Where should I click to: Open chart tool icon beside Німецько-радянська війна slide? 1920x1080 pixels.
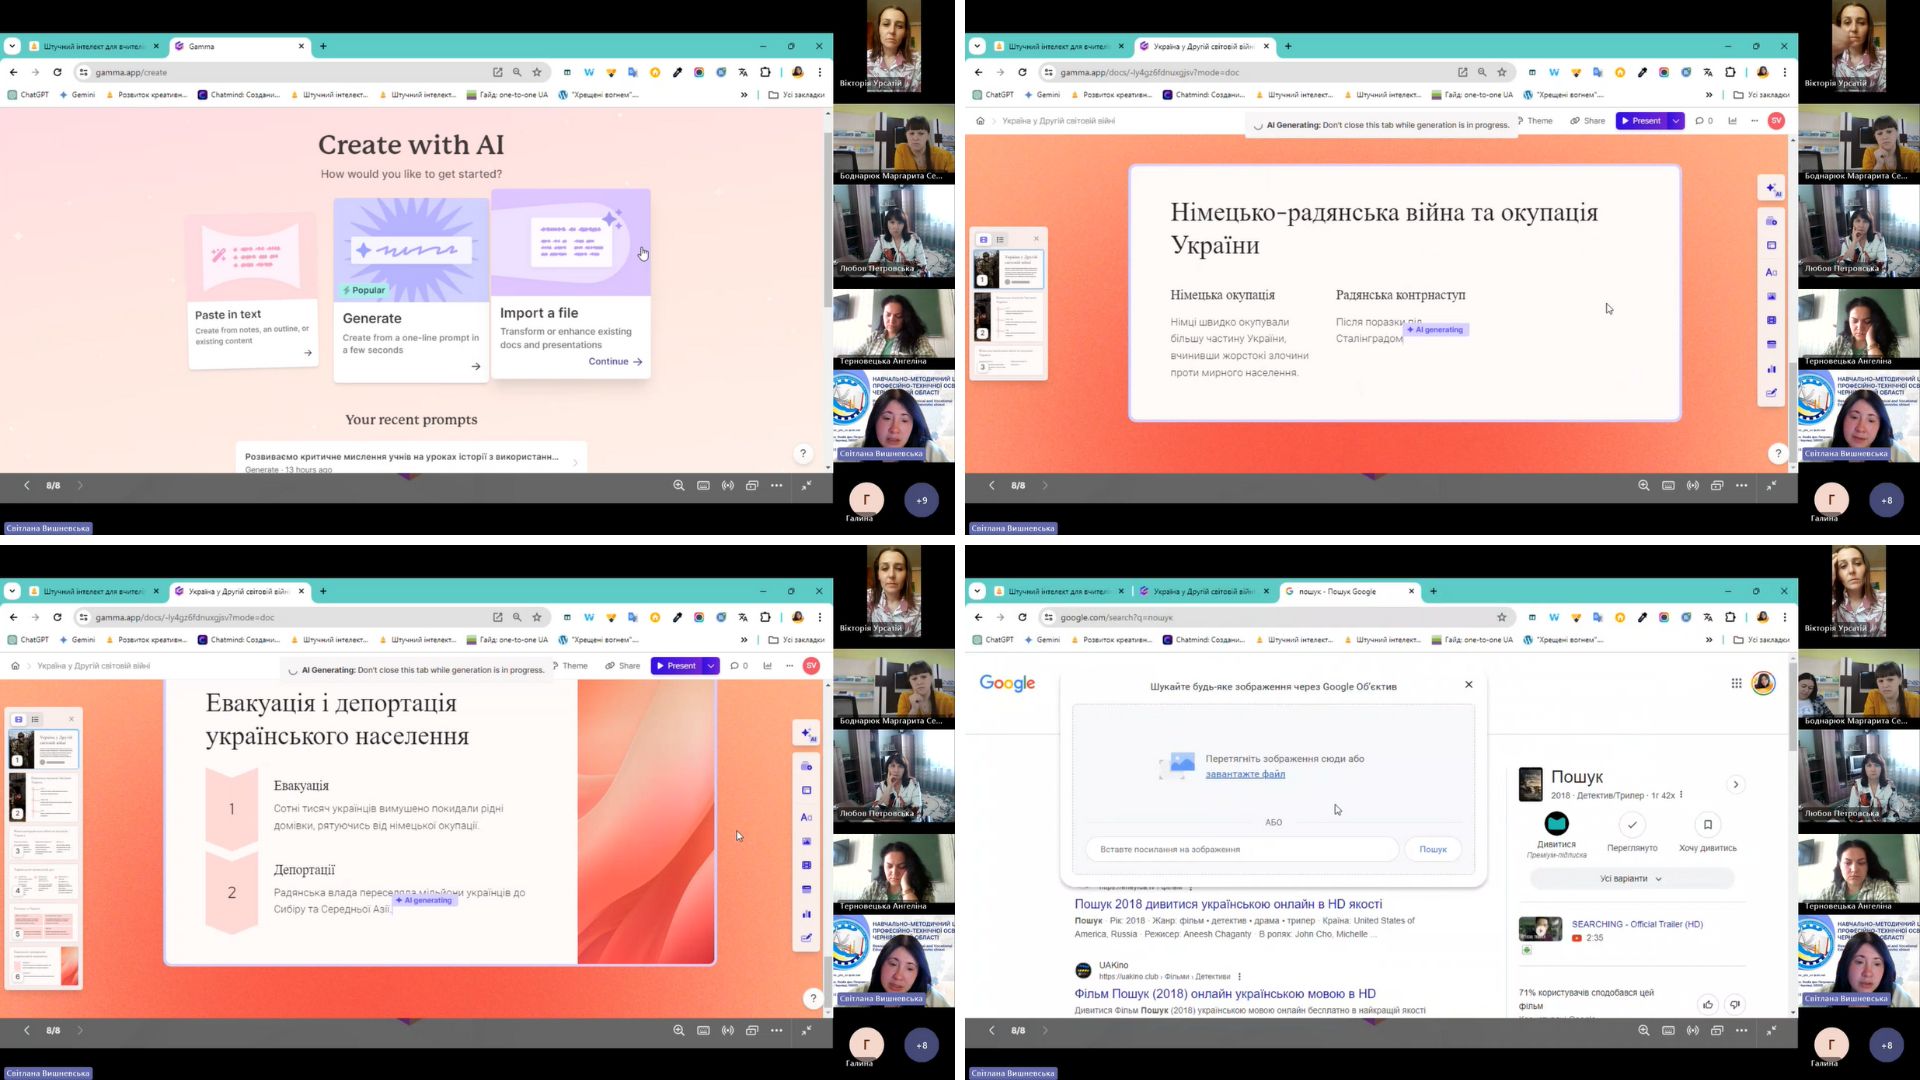(1771, 369)
